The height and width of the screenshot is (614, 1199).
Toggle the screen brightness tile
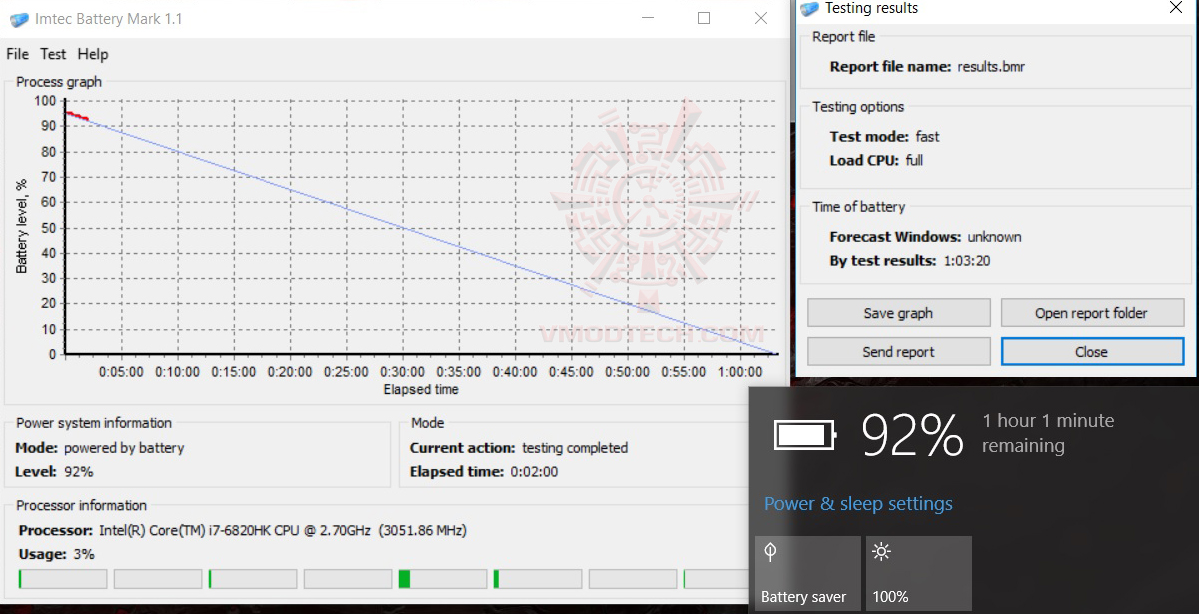coord(917,573)
